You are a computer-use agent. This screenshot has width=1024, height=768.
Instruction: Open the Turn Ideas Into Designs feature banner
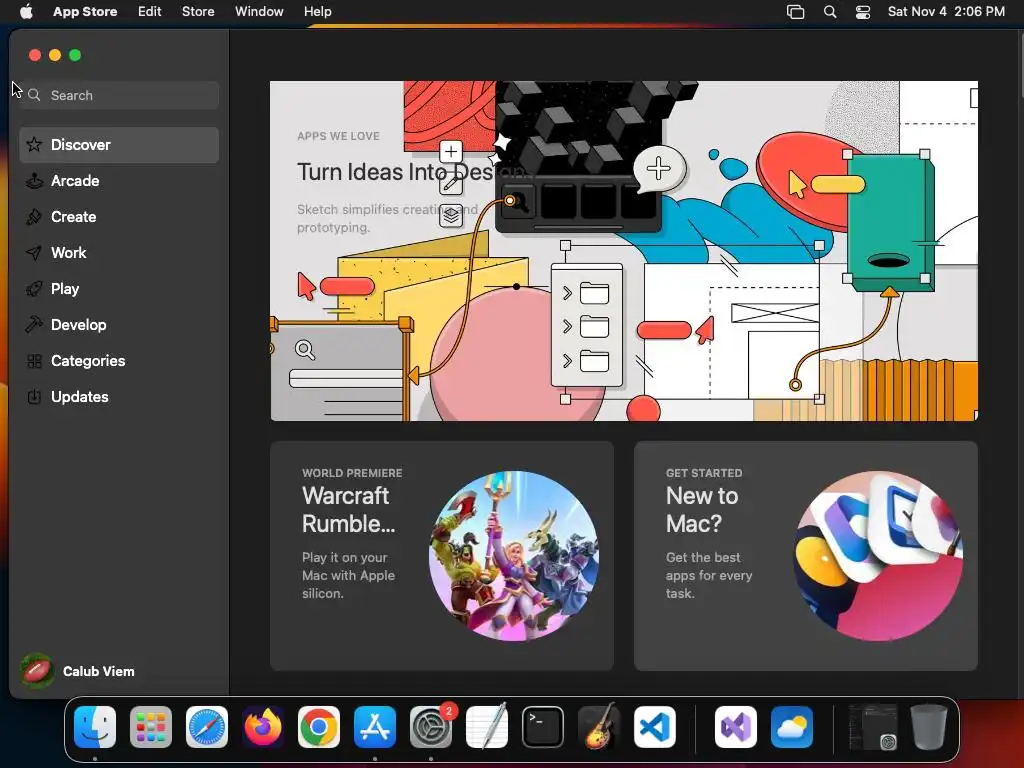tap(624, 251)
